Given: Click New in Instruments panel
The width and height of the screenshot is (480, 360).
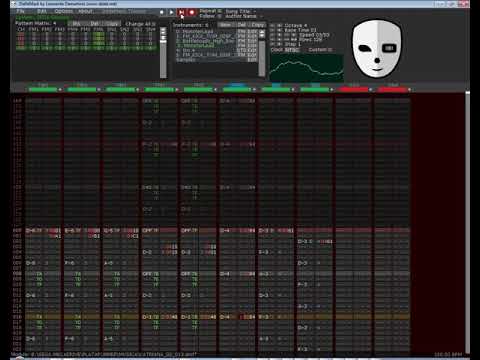Looking at the screenshot, I should [x=225, y=25].
